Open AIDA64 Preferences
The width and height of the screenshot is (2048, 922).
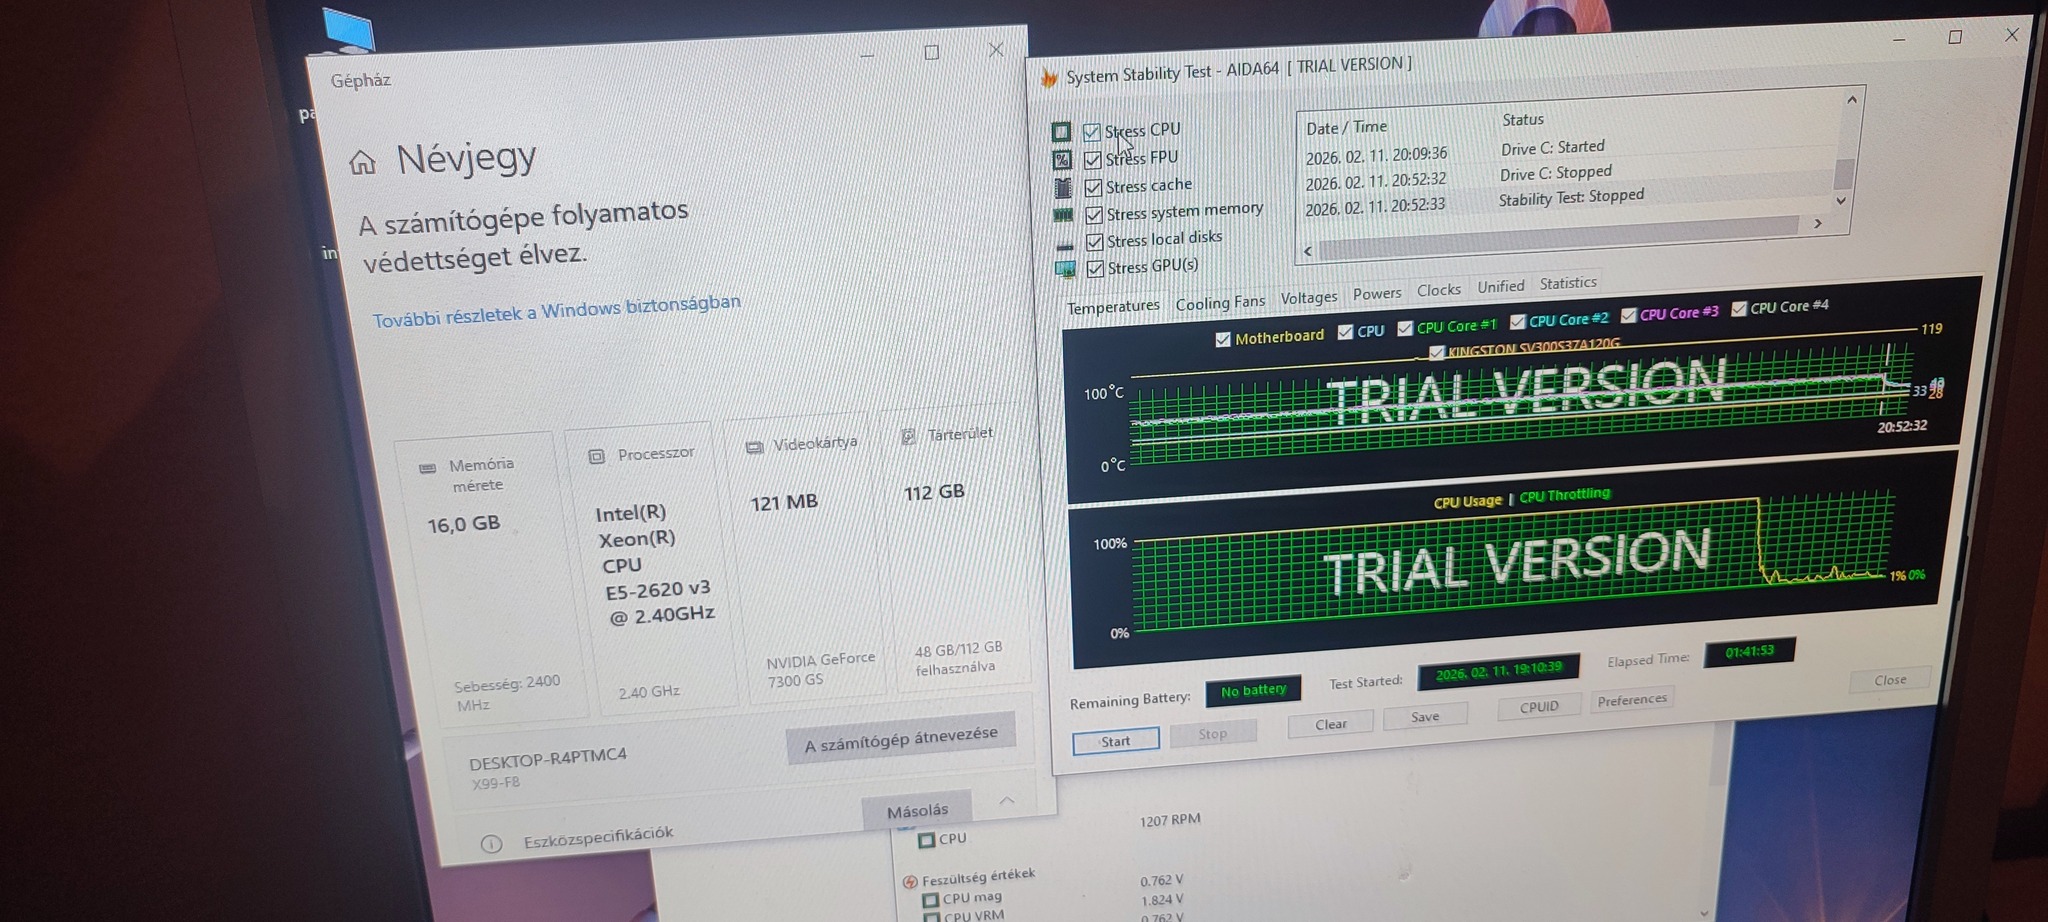(1632, 700)
